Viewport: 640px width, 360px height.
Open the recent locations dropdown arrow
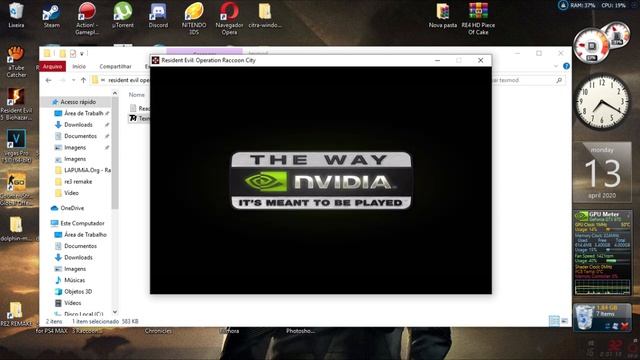coord(73,80)
